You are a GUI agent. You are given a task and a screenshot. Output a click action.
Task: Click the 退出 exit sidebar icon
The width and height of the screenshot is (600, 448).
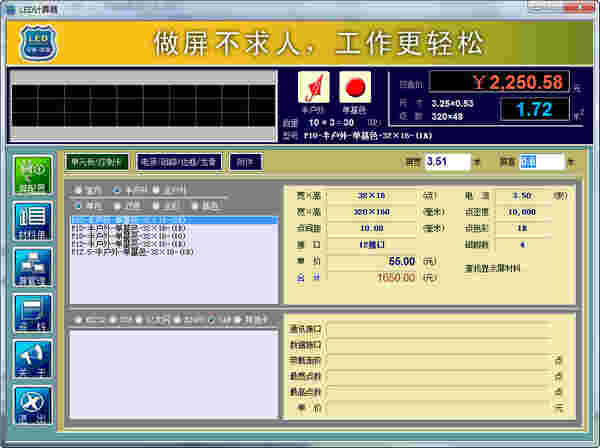(x=33, y=407)
